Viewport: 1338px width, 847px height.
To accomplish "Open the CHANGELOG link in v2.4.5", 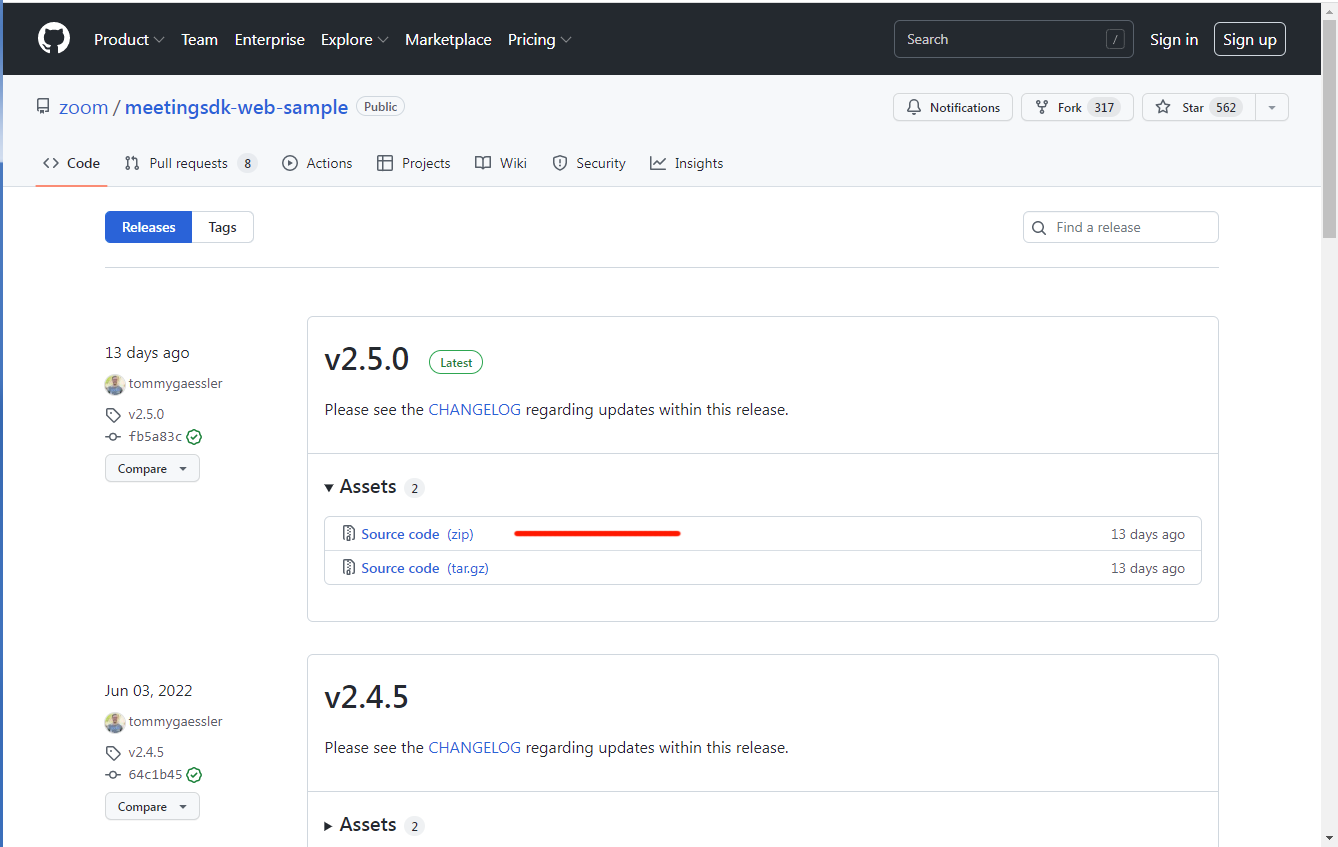I will point(474,748).
